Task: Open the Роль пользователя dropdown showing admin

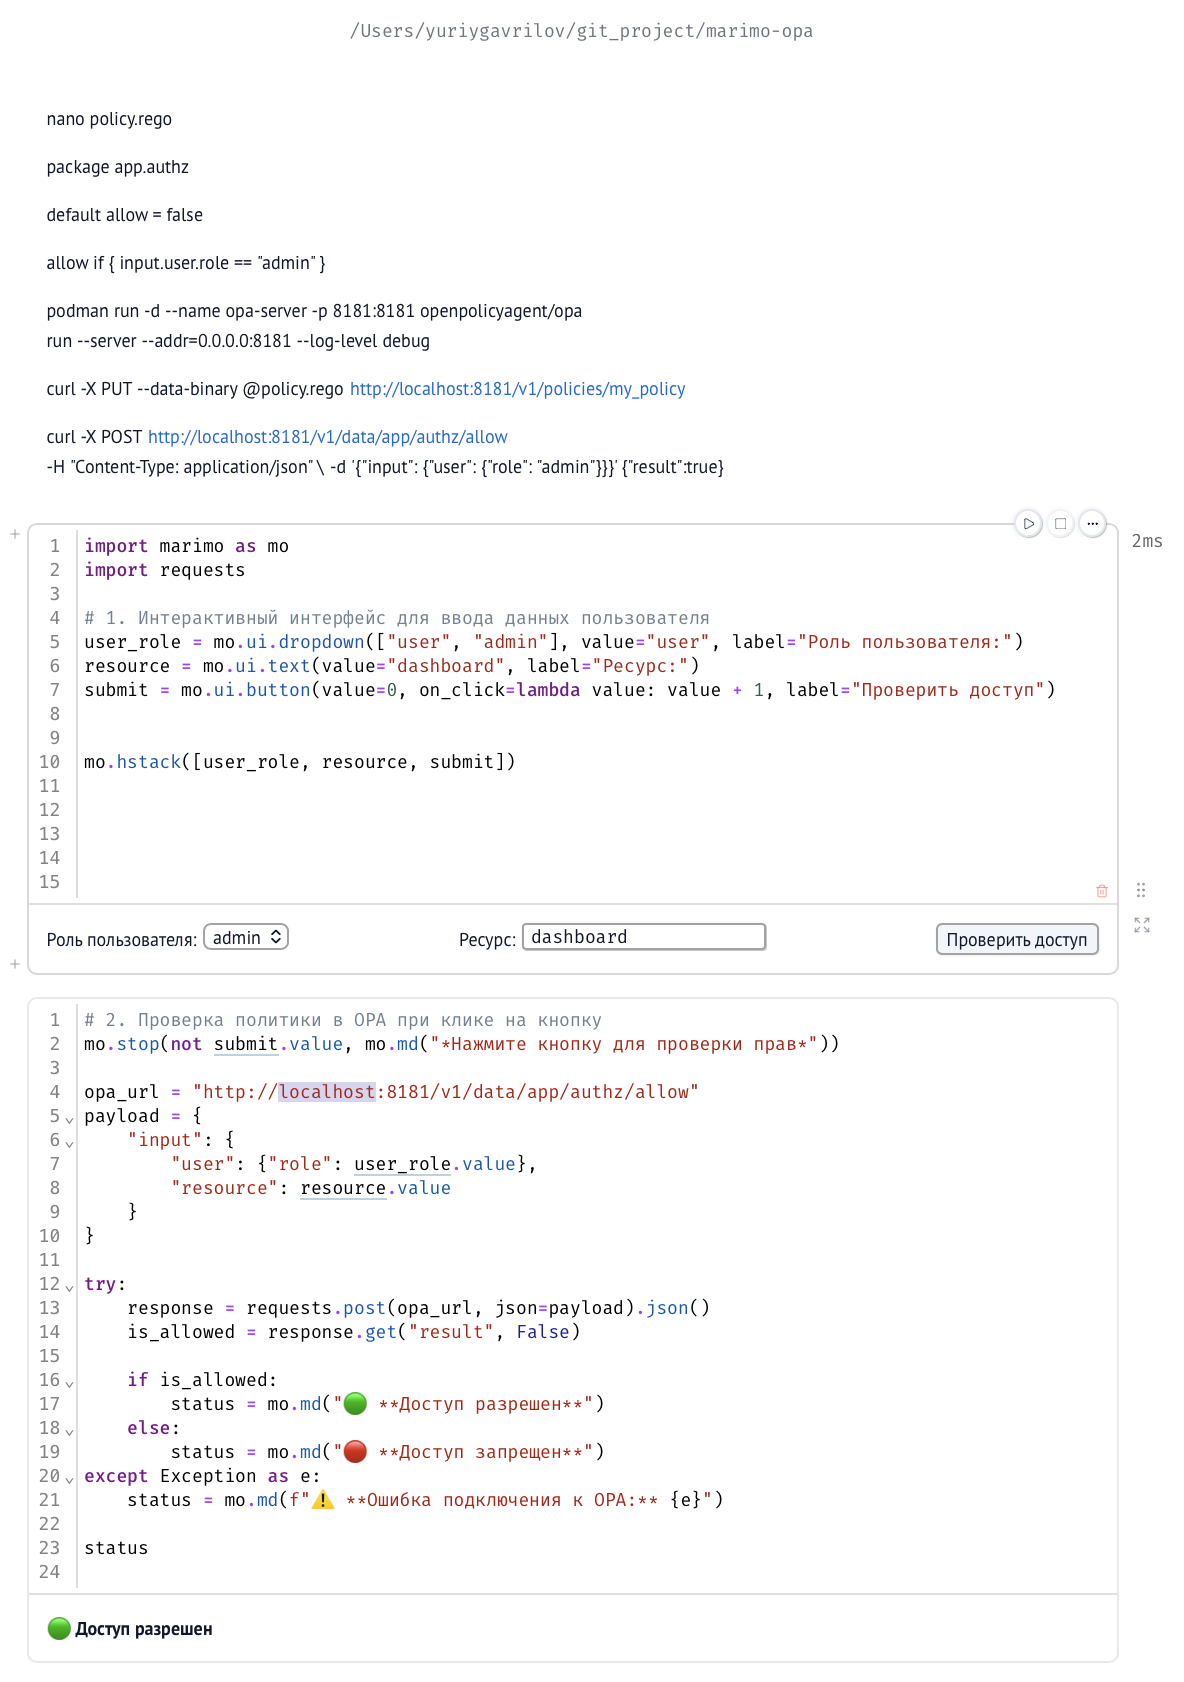Action: coord(246,937)
